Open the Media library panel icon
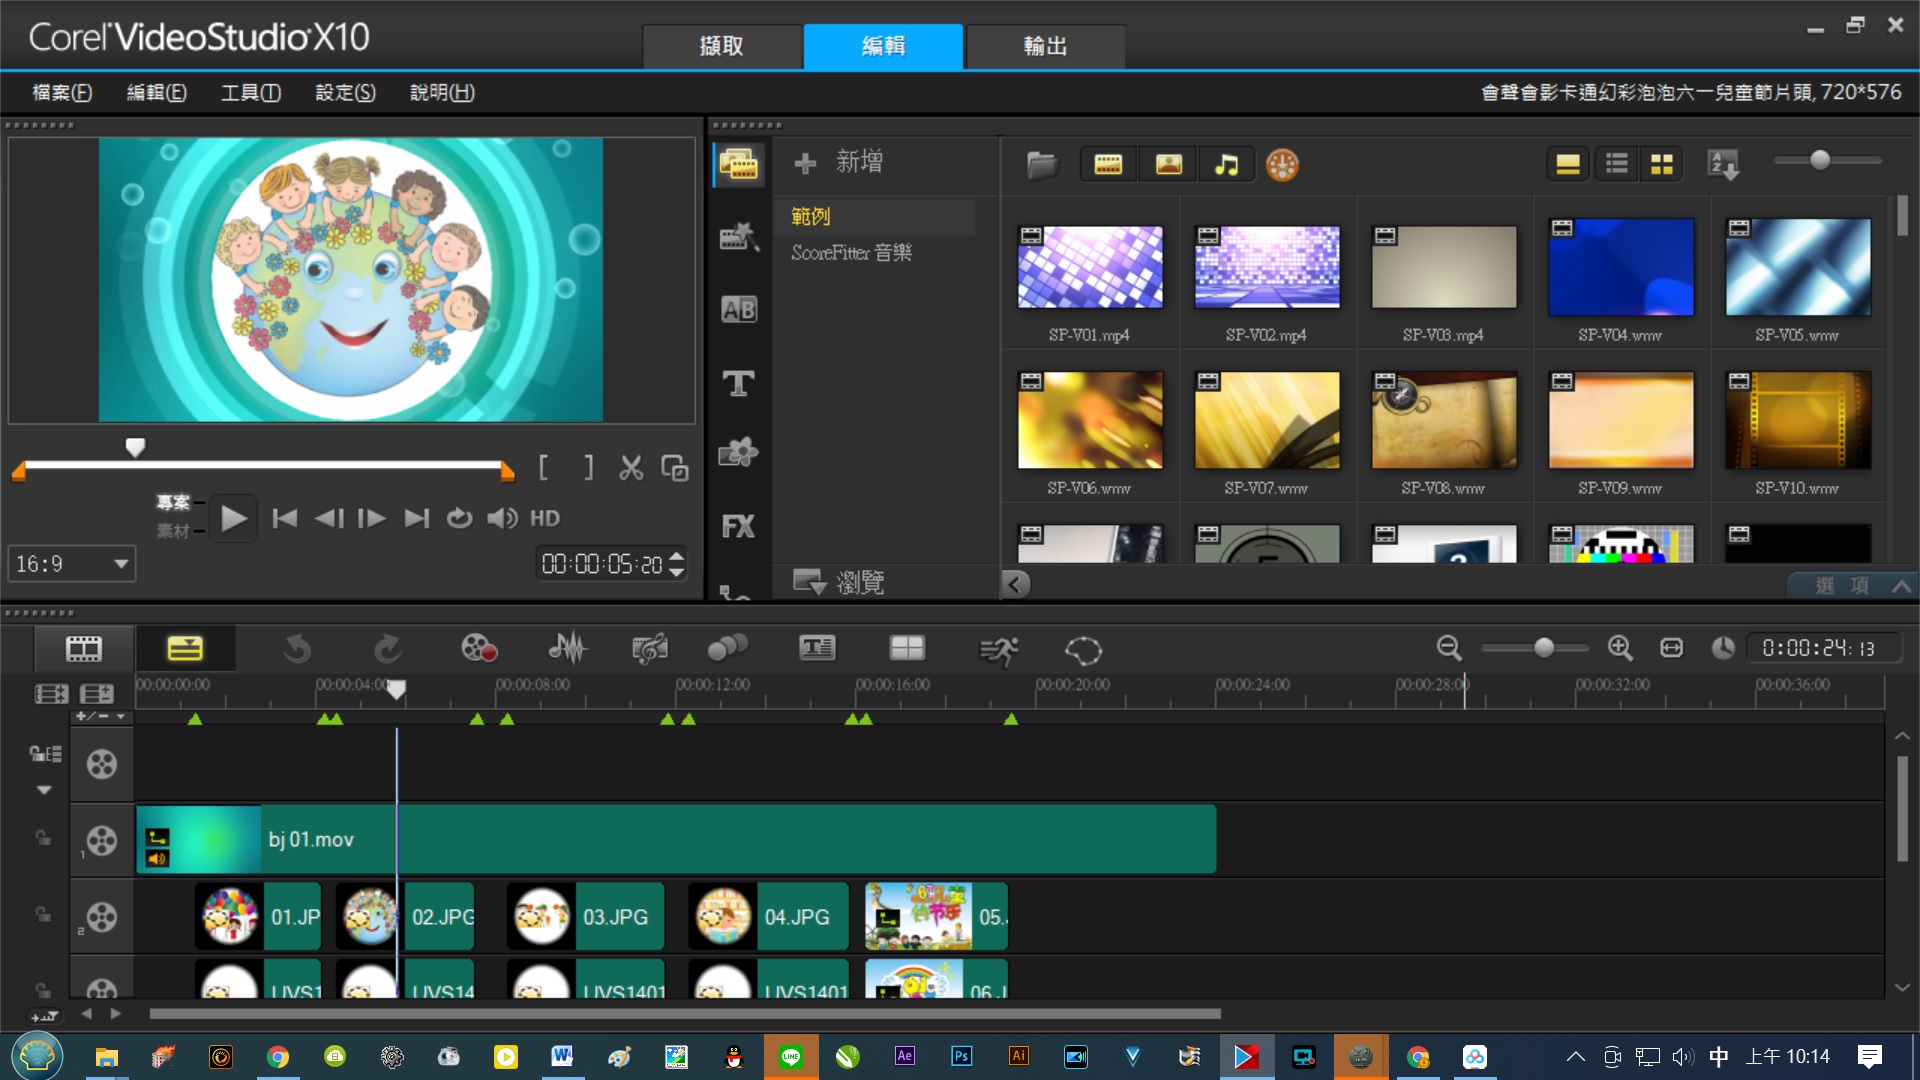The width and height of the screenshot is (1920, 1080). 739,165
